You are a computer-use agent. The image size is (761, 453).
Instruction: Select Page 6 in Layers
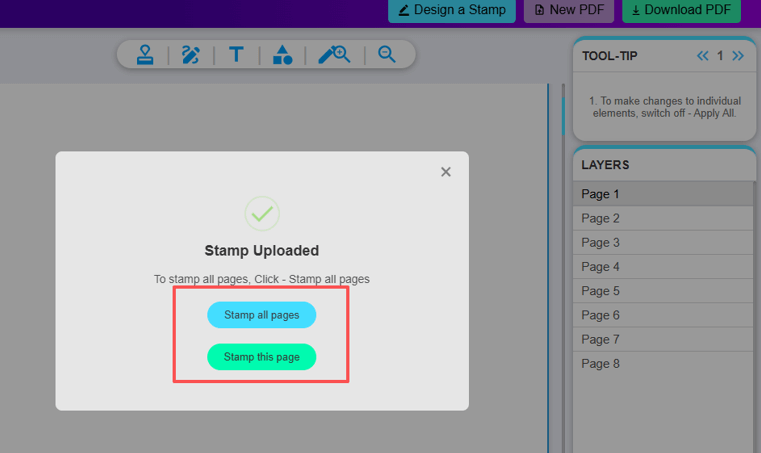tap(663, 315)
